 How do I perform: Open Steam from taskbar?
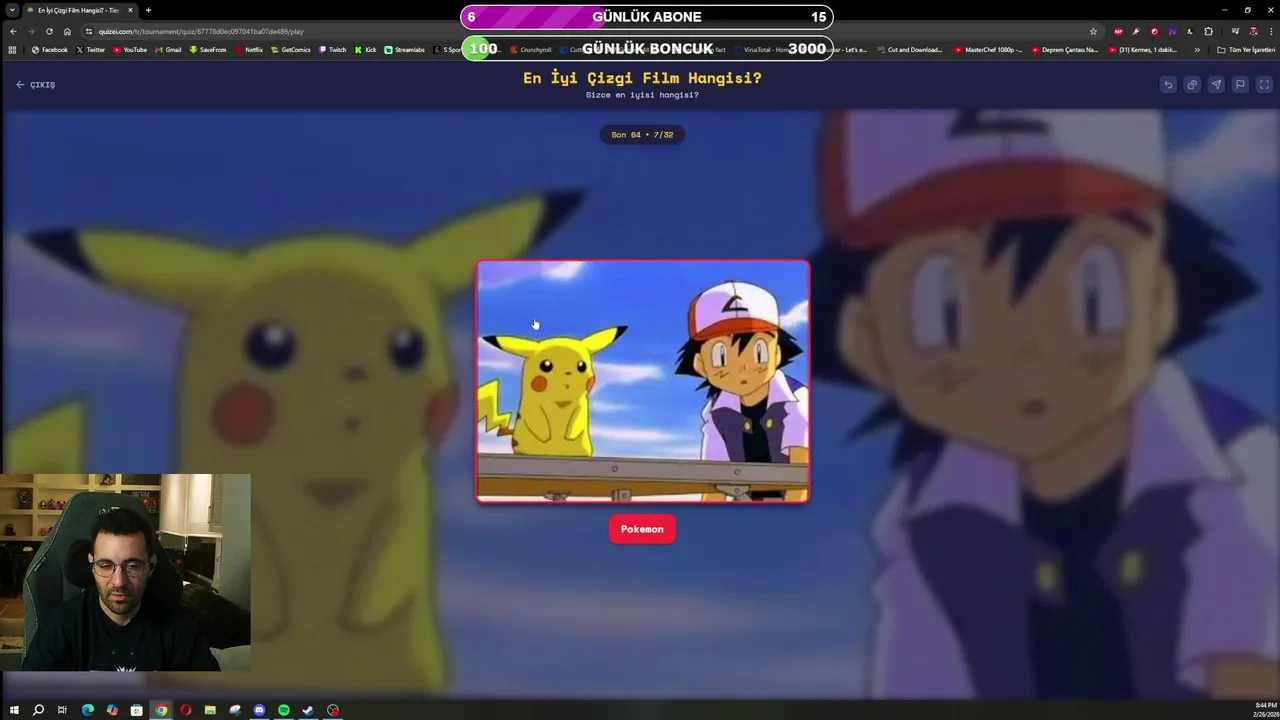pyautogui.click(x=308, y=710)
